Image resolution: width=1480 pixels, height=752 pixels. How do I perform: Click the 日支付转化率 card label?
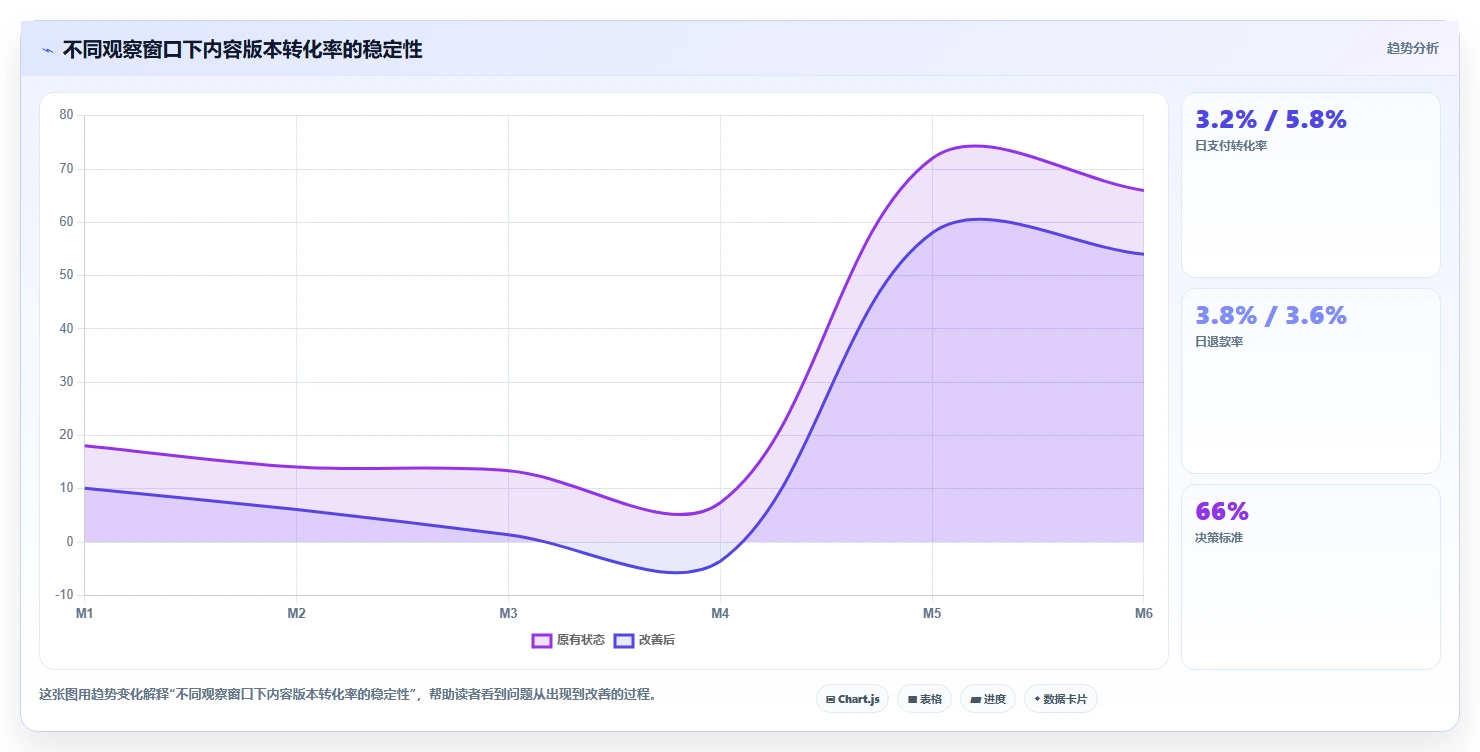1231,146
